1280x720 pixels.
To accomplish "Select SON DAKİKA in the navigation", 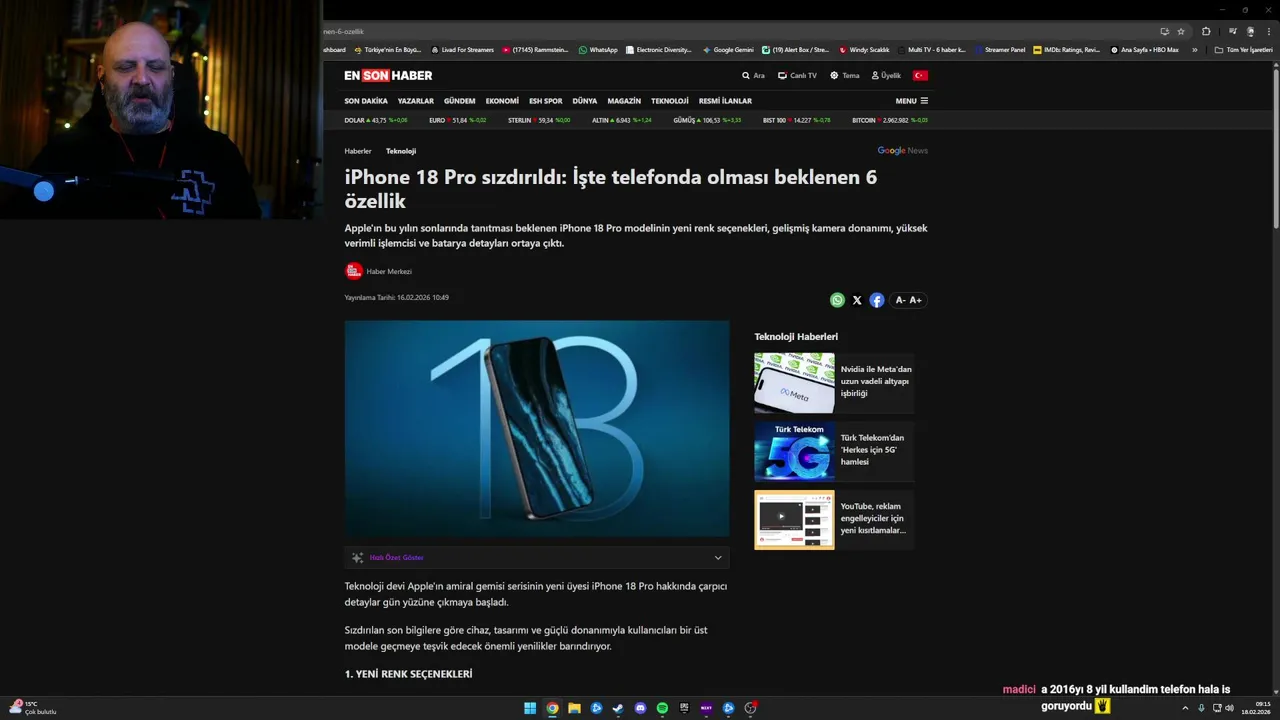I will [366, 101].
